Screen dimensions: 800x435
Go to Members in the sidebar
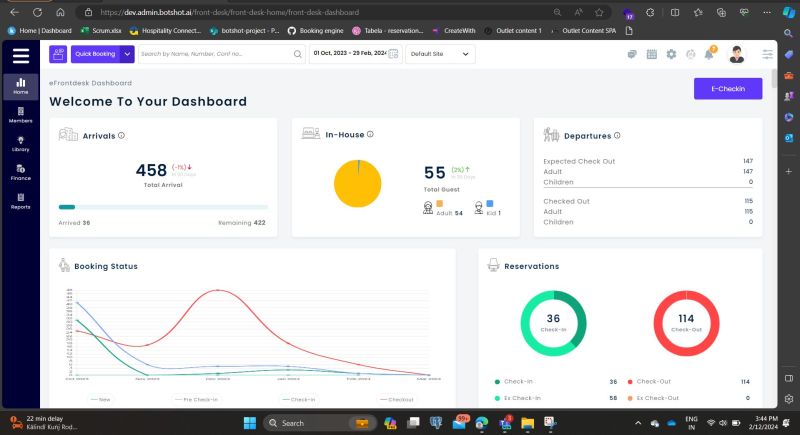21,115
